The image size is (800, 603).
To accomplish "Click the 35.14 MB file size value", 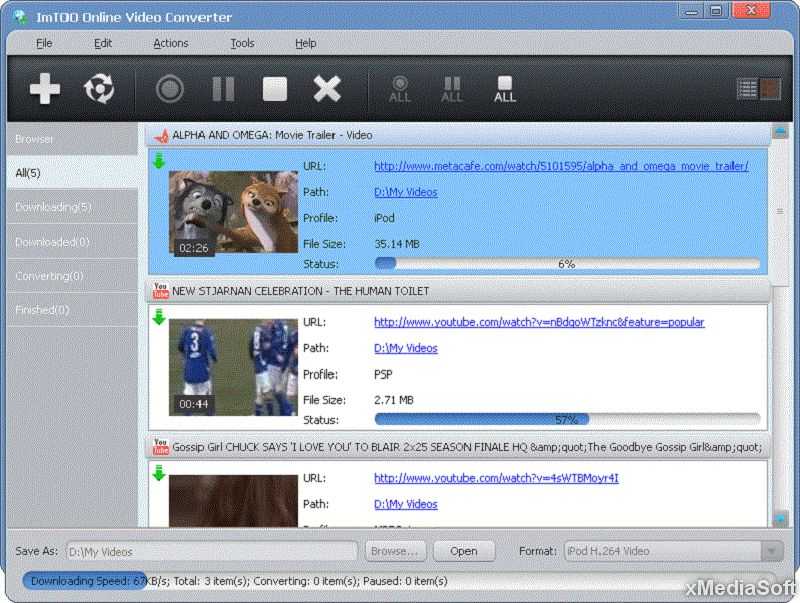I will 396,244.
